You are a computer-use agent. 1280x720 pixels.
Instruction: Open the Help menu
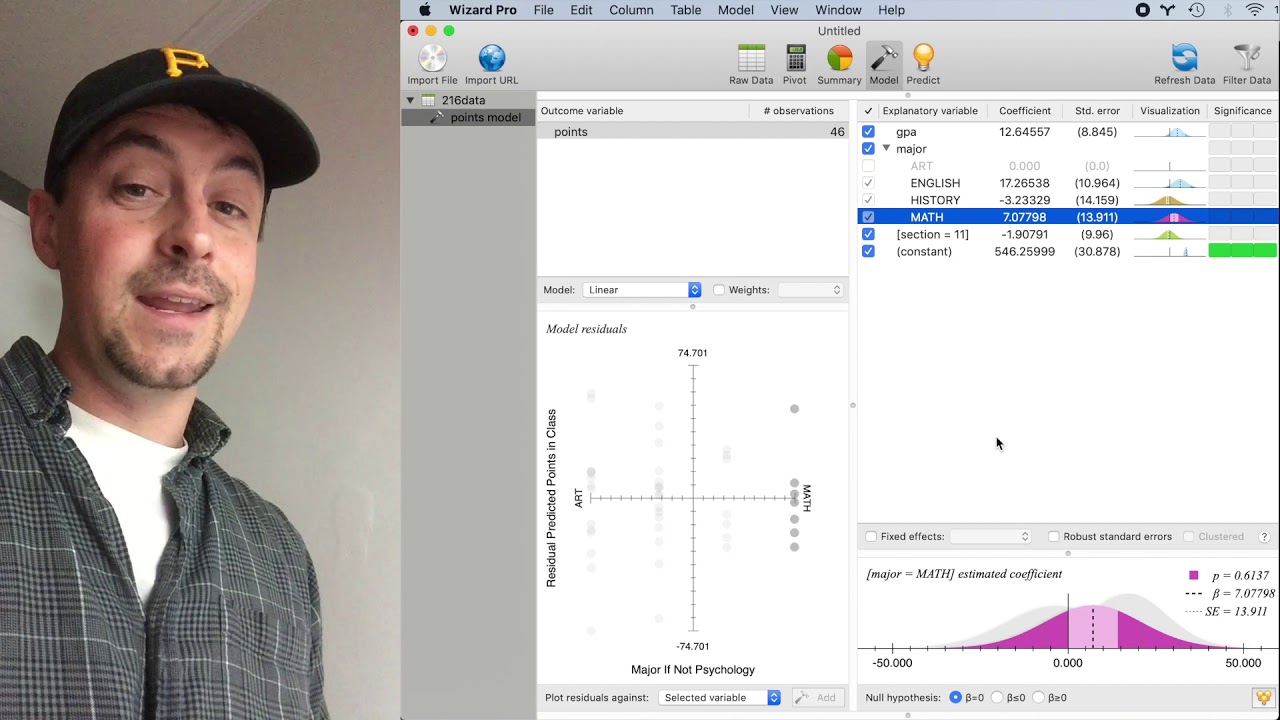(x=891, y=10)
